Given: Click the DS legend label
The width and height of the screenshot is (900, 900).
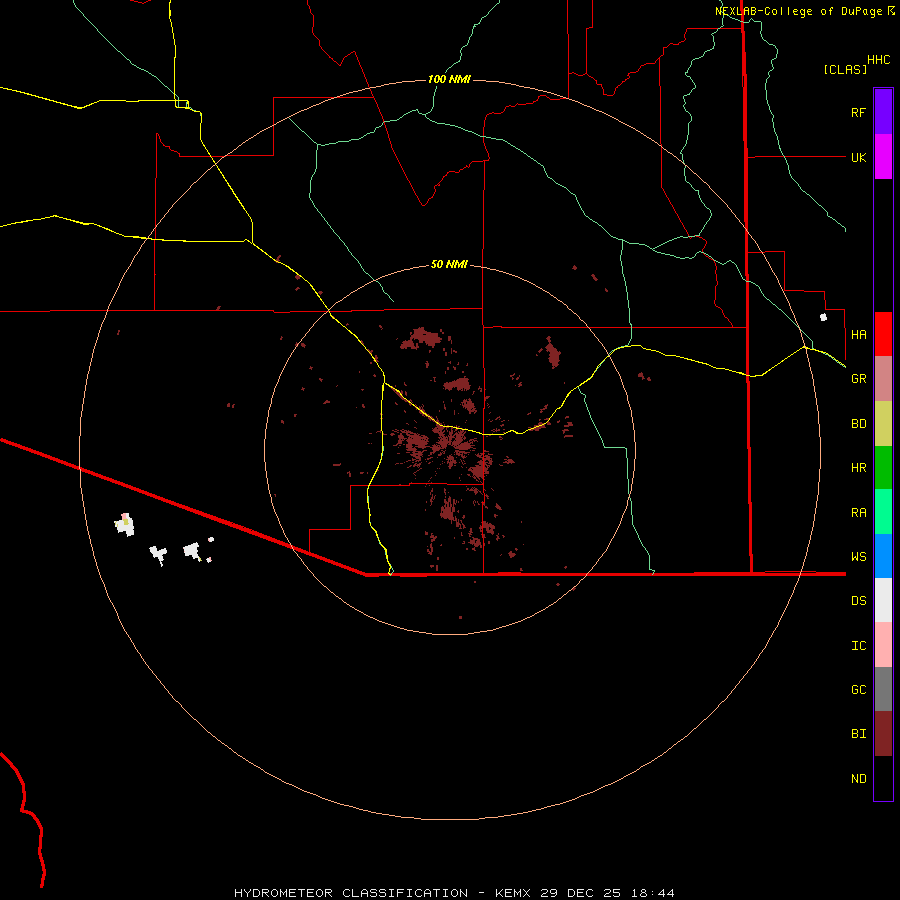Looking at the screenshot, I should click(x=858, y=600).
